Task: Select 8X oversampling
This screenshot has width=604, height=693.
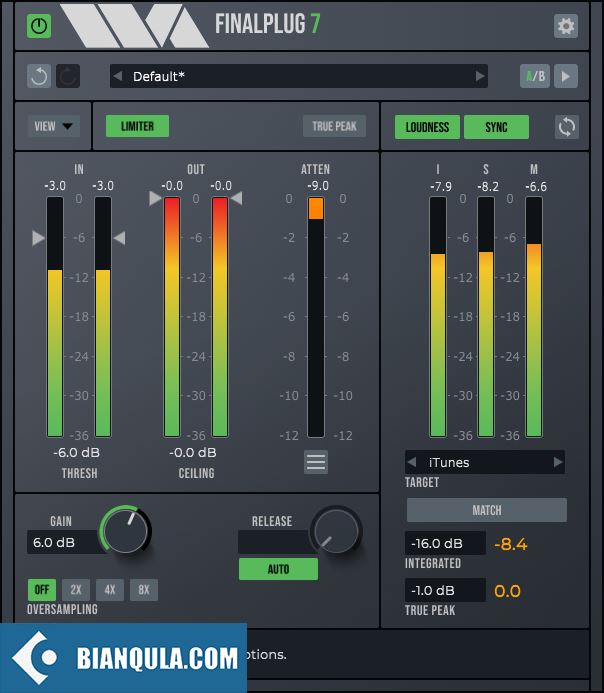Action: tap(144, 590)
